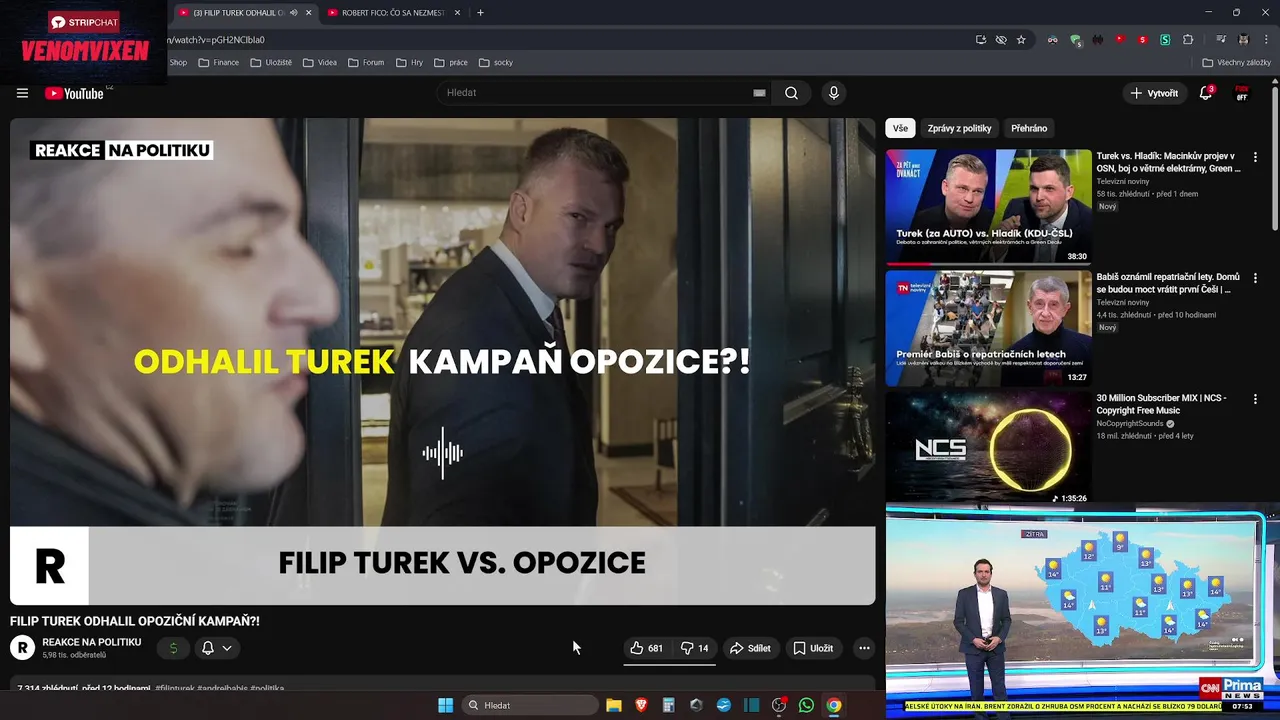Dislike the video showing 14
Screen dimensions: 1280x720
point(695,648)
